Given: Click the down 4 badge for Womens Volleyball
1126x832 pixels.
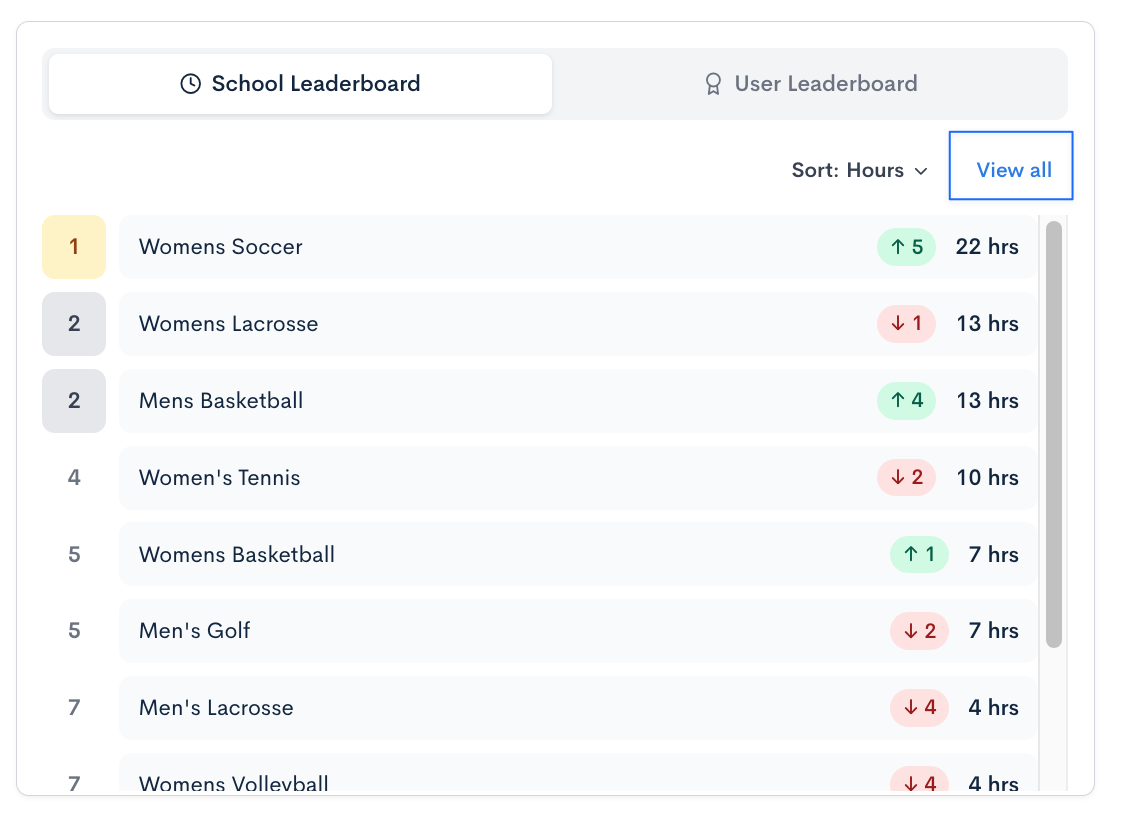Looking at the screenshot, I should [x=919, y=780].
